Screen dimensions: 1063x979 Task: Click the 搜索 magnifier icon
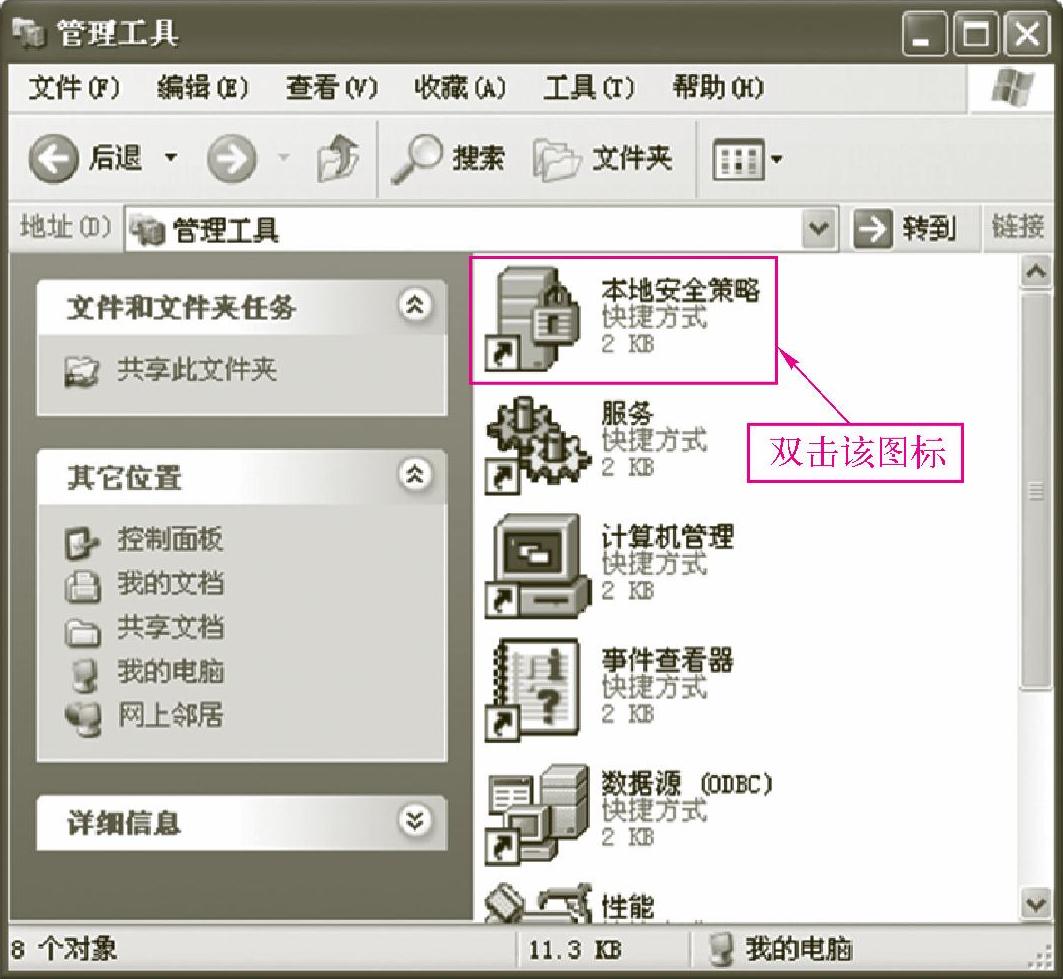click(416, 159)
